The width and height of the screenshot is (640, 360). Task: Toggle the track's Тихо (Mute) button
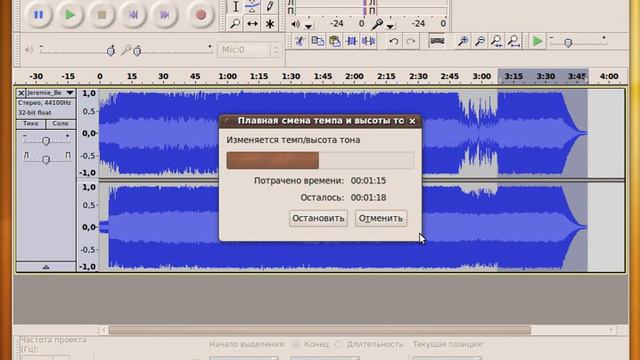coord(31,124)
